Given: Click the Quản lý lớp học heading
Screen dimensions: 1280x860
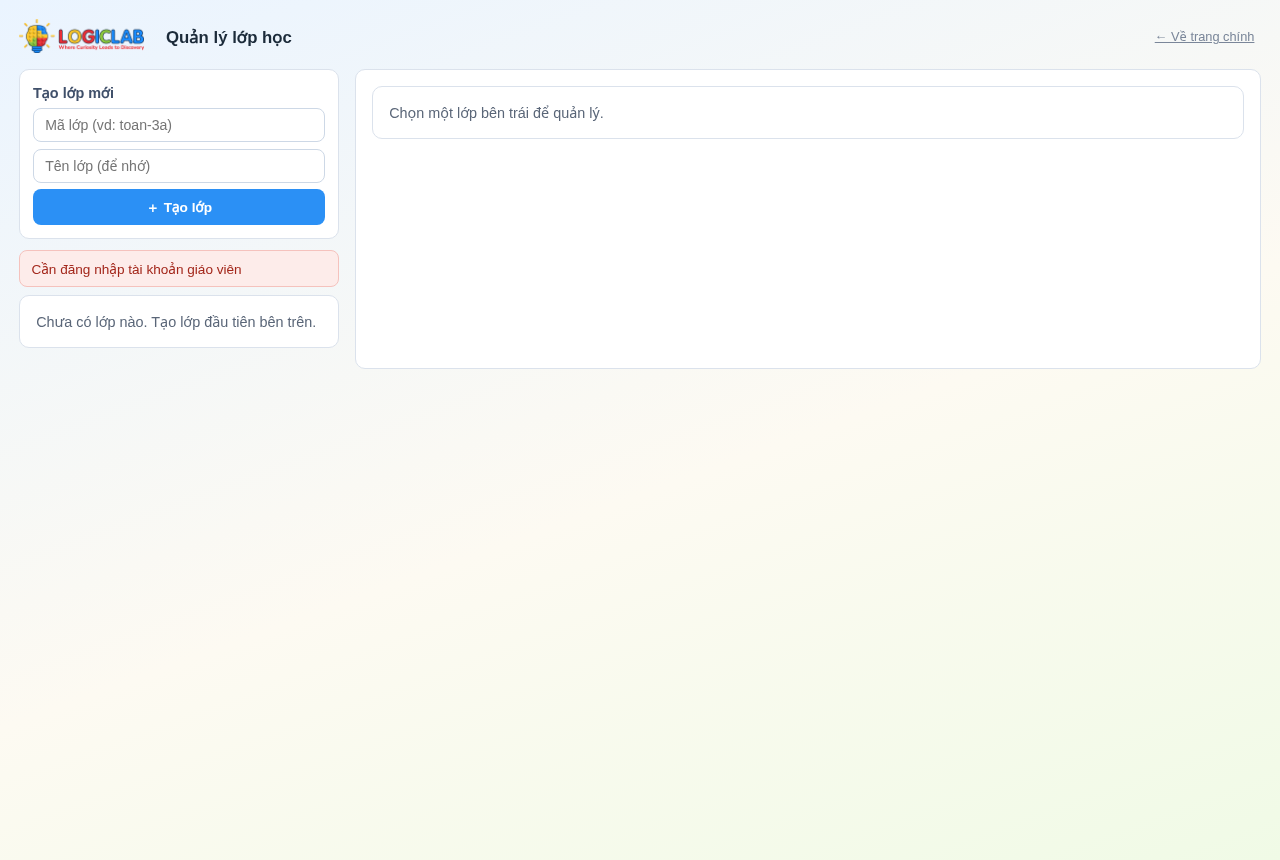Looking at the screenshot, I should click(229, 37).
